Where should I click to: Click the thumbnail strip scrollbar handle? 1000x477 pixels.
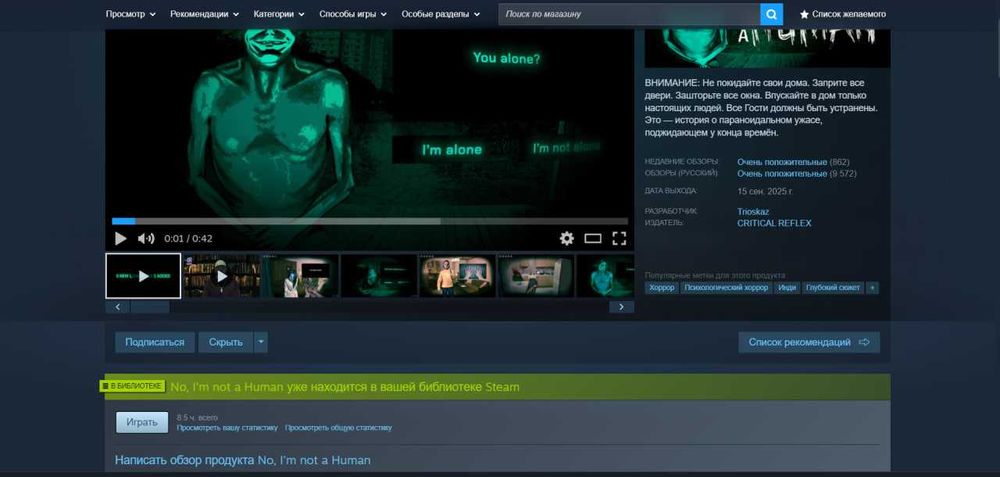(x=150, y=307)
